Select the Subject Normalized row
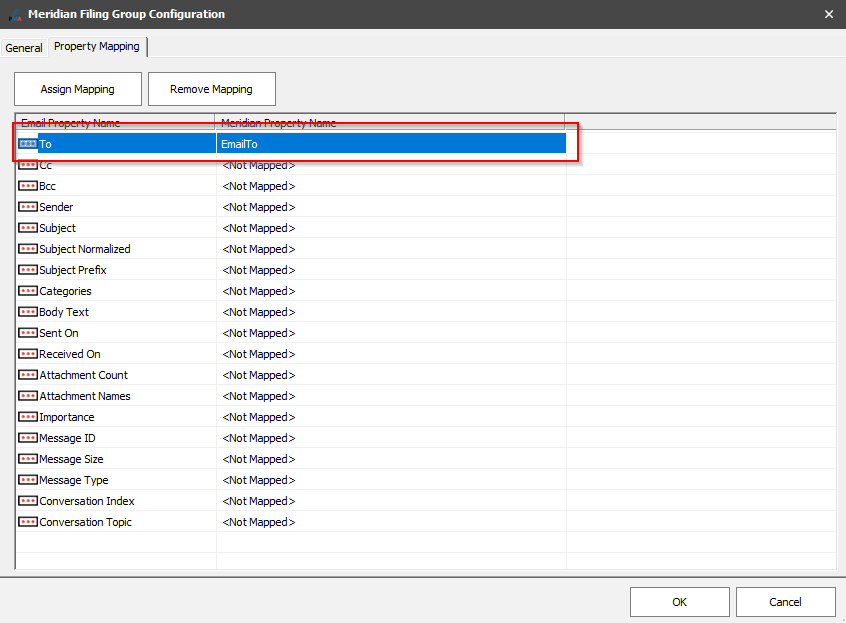This screenshot has height=623, width=846. click(x=291, y=249)
